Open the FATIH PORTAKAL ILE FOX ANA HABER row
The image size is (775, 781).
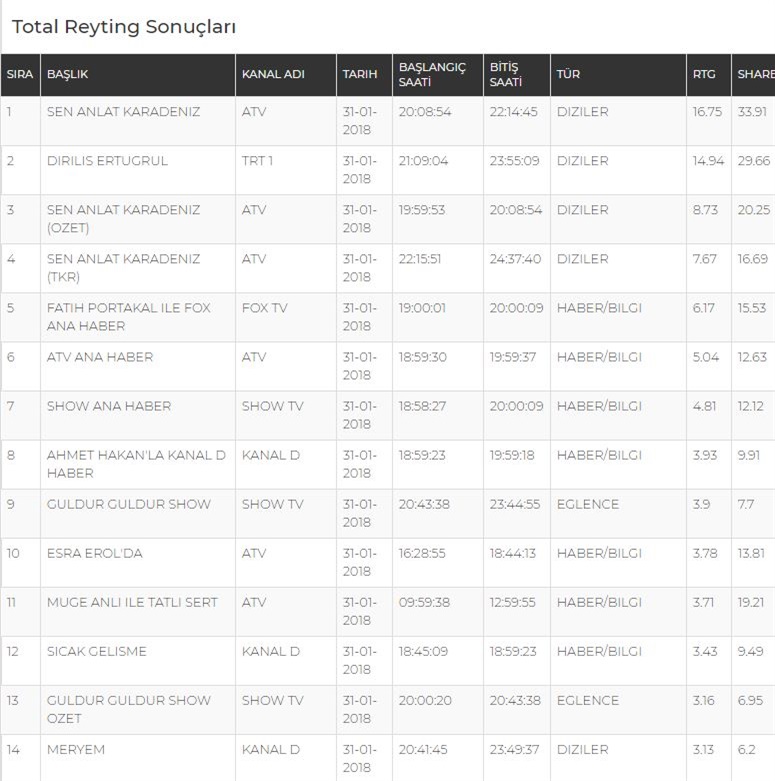click(x=128, y=317)
